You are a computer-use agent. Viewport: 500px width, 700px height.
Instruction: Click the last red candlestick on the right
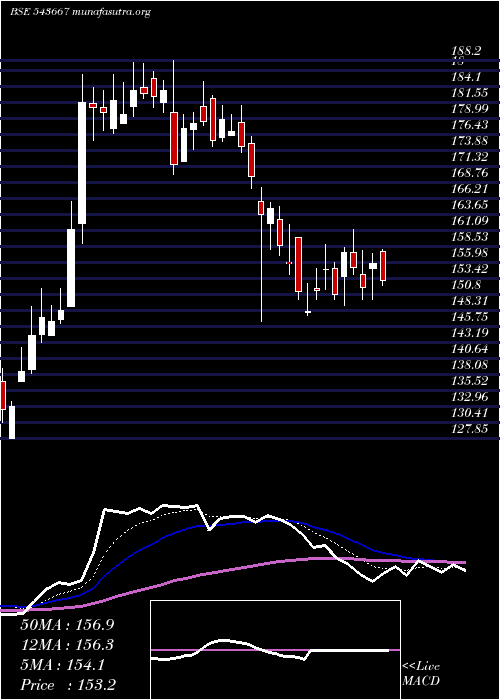tap(383, 266)
